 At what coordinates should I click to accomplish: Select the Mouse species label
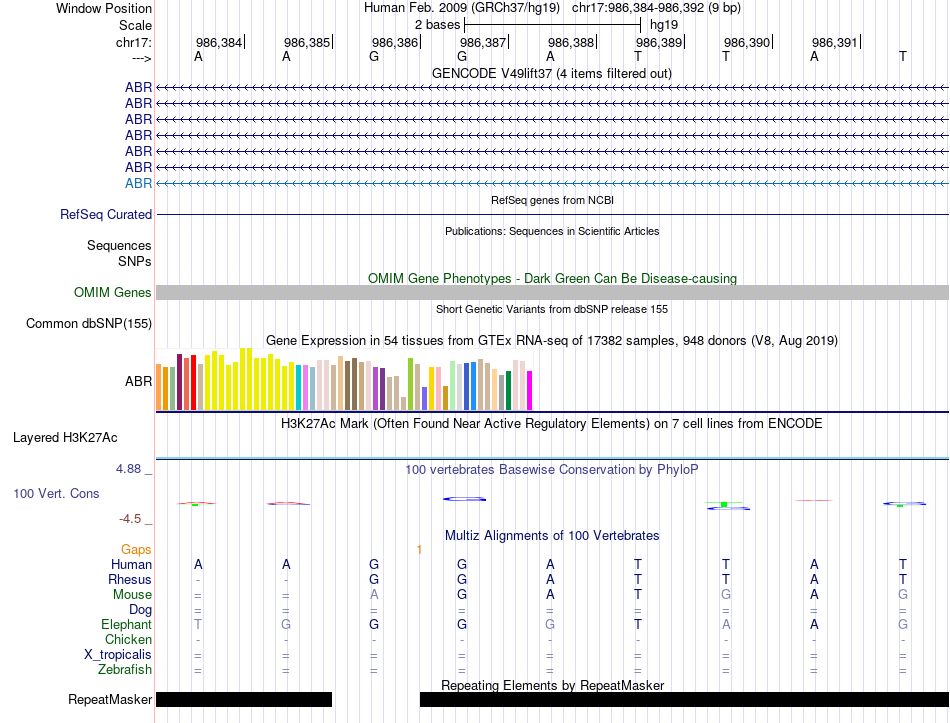(x=132, y=595)
